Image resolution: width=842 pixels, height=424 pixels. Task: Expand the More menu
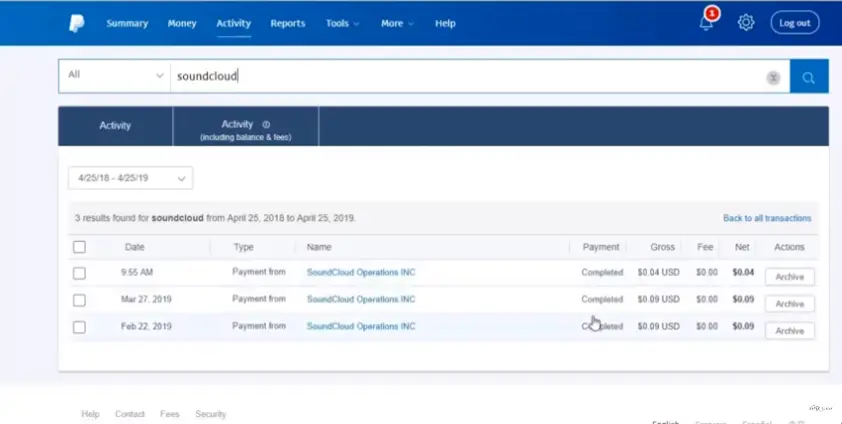pos(397,24)
